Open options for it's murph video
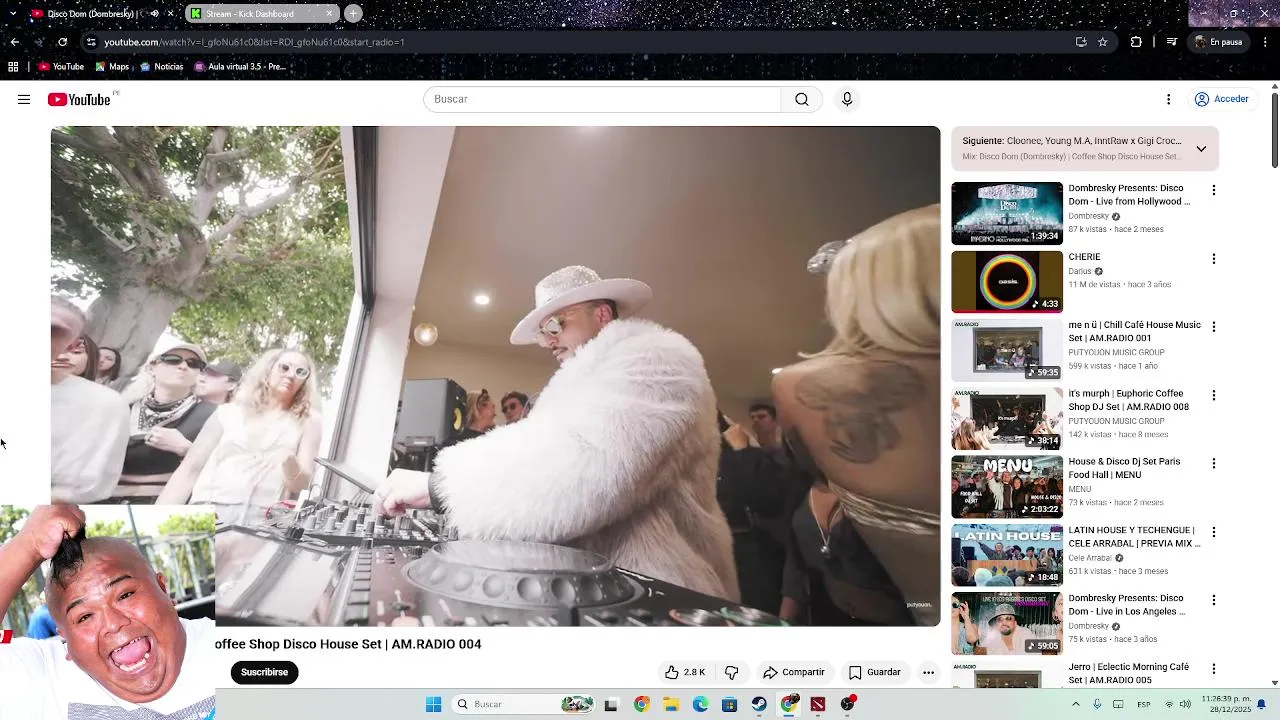Viewport: 1280px width, 720px height. pos(1214,395)
